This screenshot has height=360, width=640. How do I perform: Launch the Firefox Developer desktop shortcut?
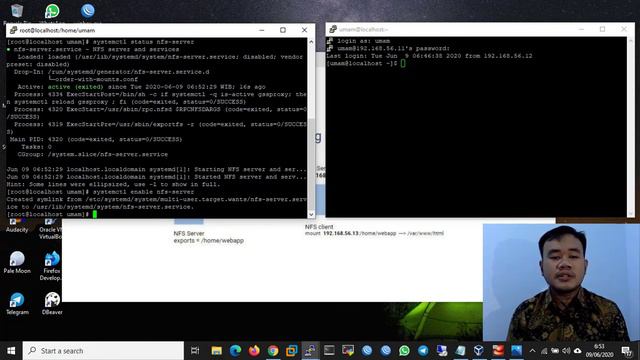51,266
